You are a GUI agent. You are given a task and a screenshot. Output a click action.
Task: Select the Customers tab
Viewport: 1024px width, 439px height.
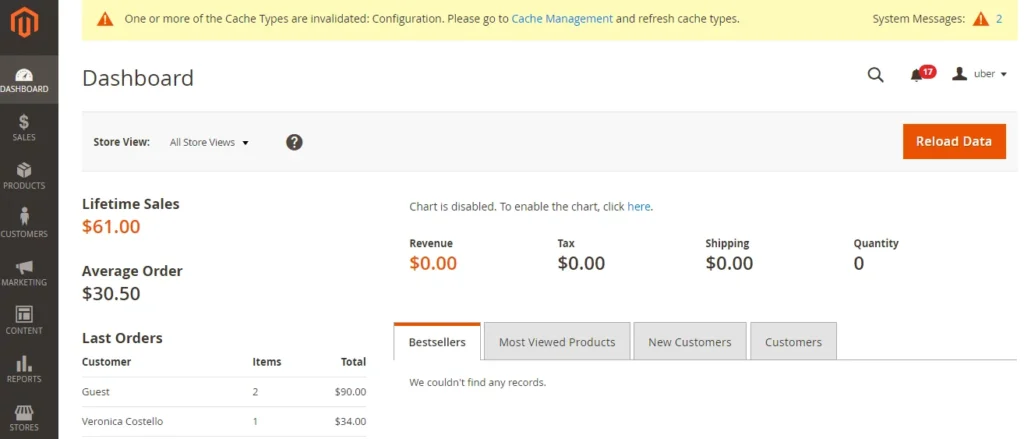pyautogui.click(x=793, y=342)
